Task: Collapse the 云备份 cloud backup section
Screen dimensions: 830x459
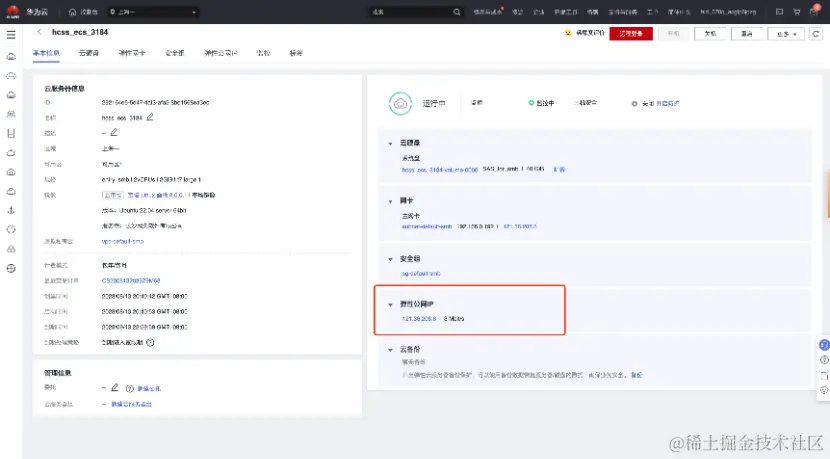Action: [x=390, y=350]
